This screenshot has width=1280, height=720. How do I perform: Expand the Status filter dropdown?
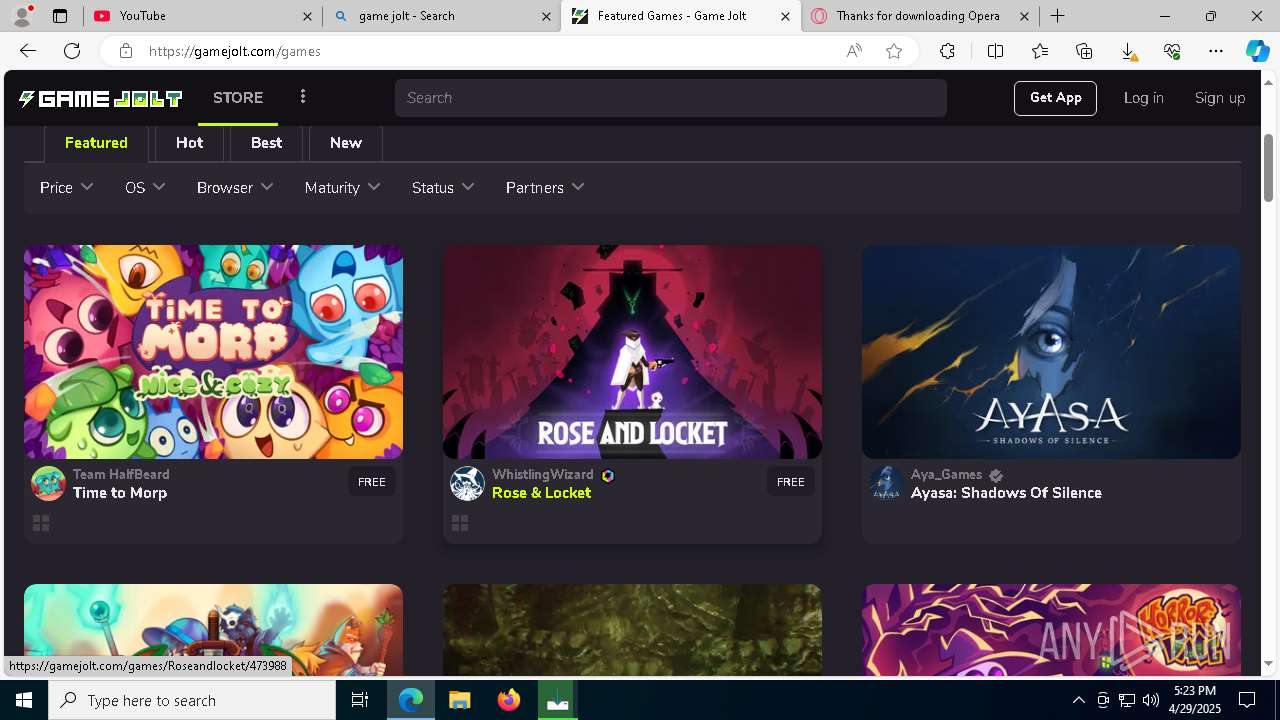[443, 187]
